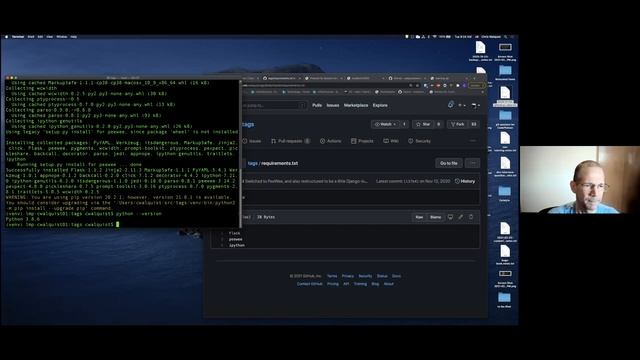Click the Contact GitHub footer link
The width and height of the screenshot is (640, 360).
[x=309, y=284]
